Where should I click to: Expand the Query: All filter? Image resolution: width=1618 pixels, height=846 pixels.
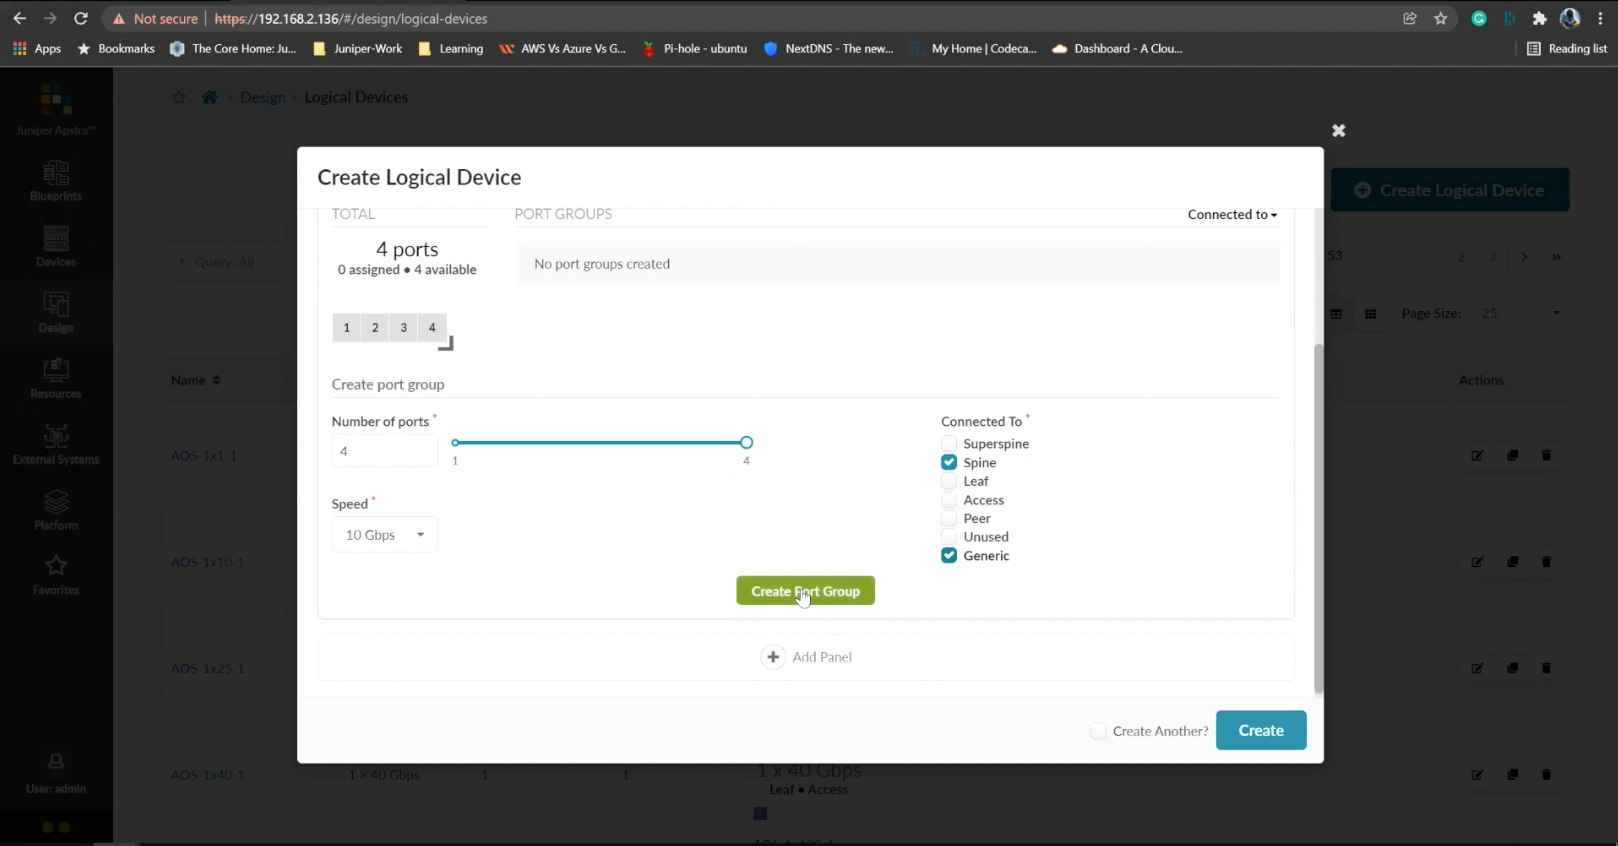click(x=218, y=262)
